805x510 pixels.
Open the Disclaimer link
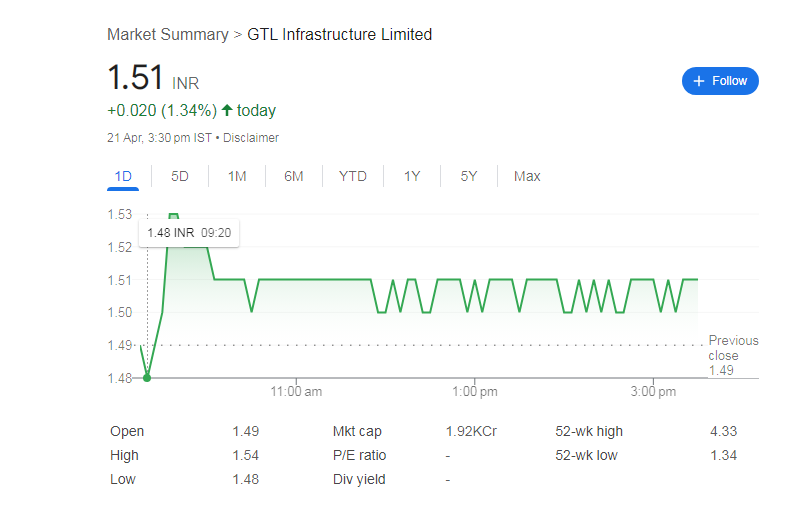[251, 138]
